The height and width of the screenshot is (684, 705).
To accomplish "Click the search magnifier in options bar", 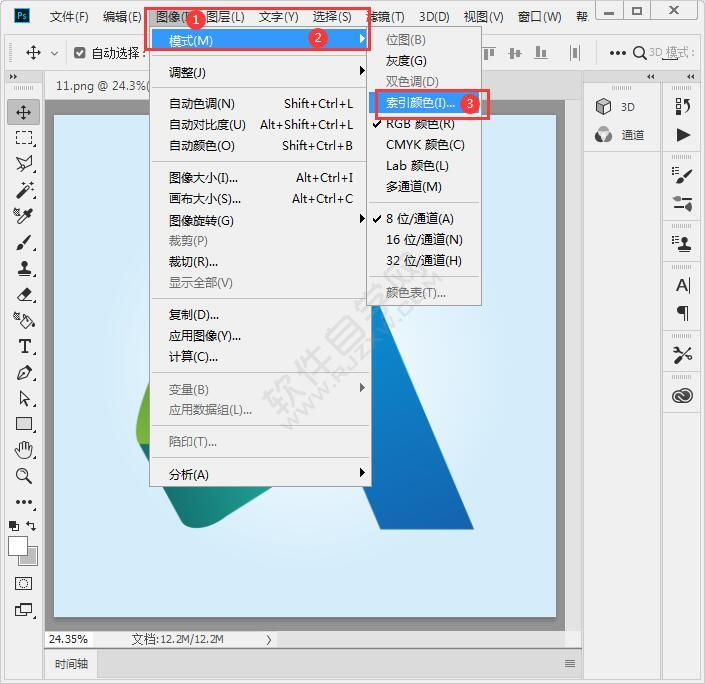I will 639,53.
